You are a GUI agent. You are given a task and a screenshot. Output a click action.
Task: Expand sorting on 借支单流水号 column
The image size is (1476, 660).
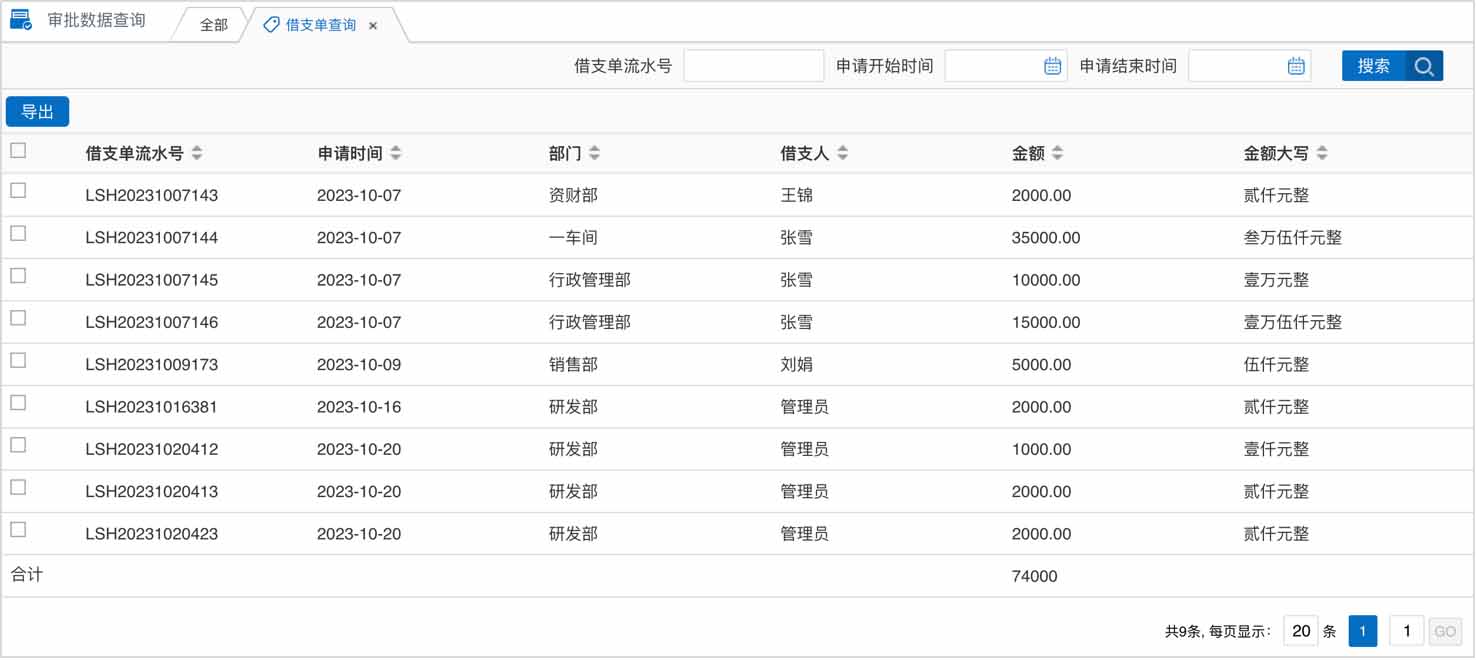click(196, 152)
